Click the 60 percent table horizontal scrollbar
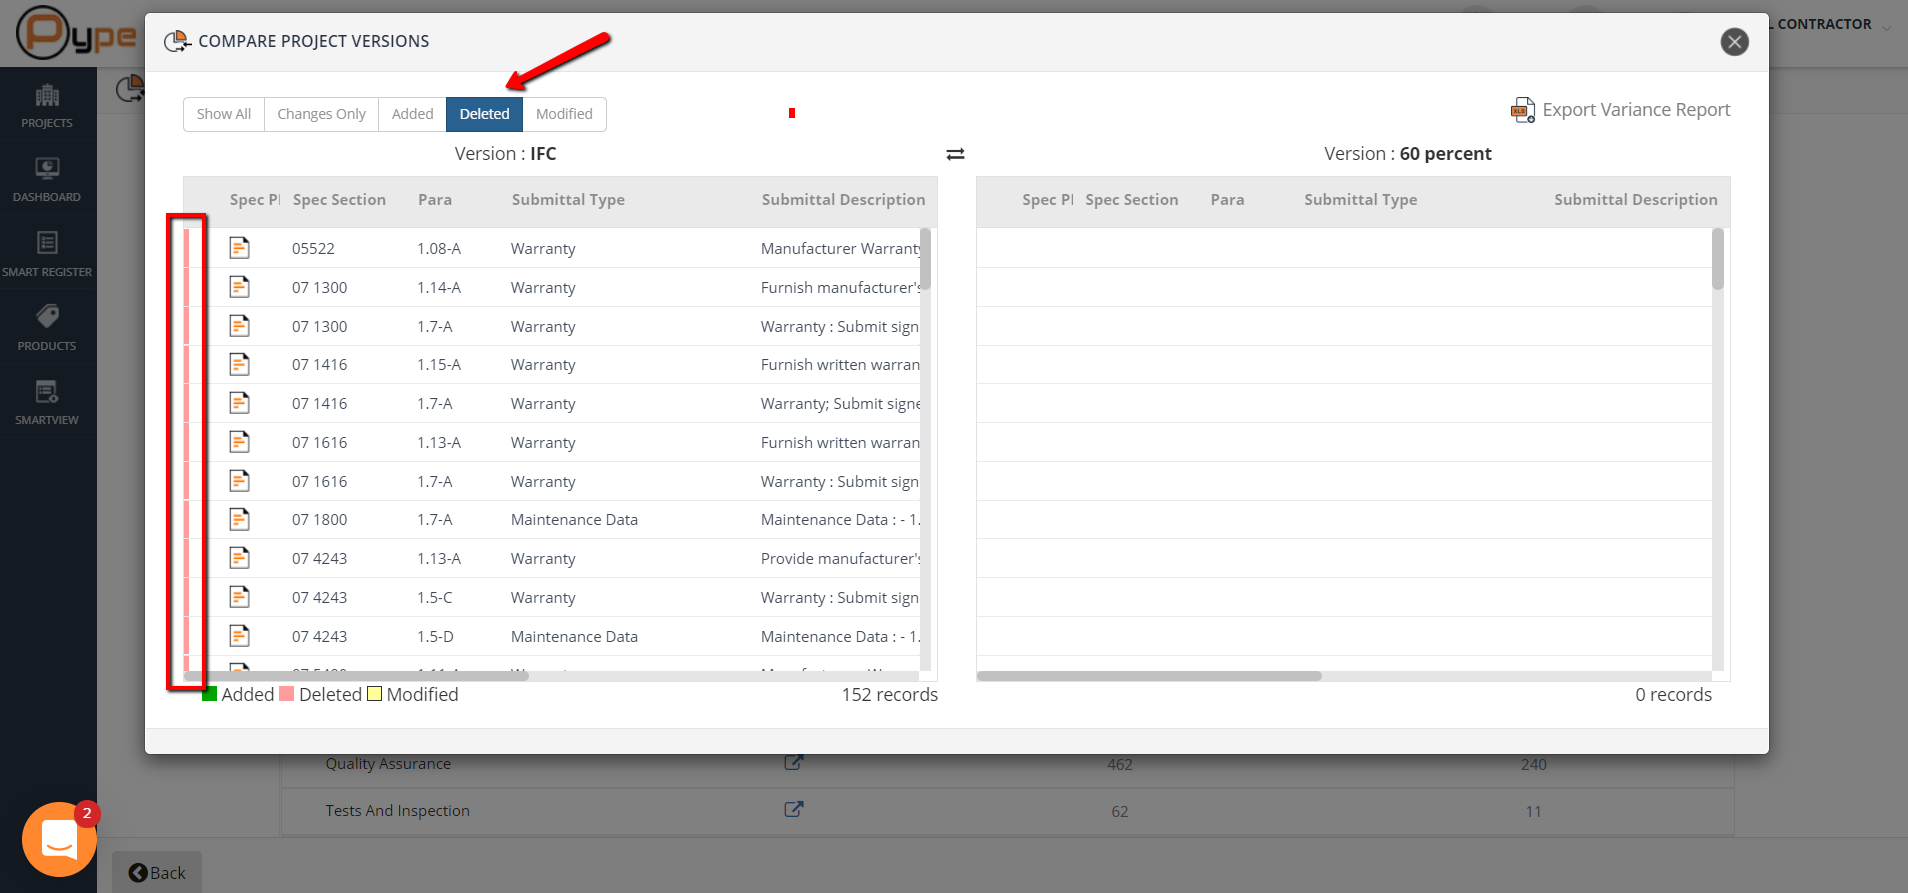The height and width of the screenshot is (893, 1908). pos(1149,676)
